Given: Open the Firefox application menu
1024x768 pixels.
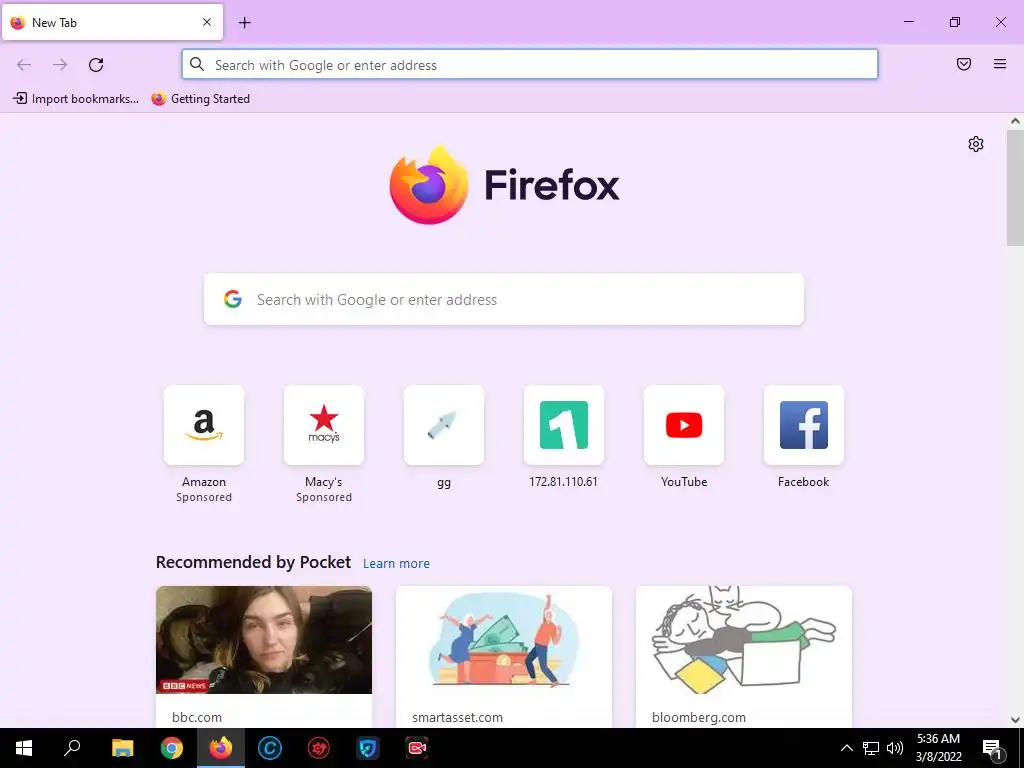Looking at the screenshot, I should [1000, 64].
